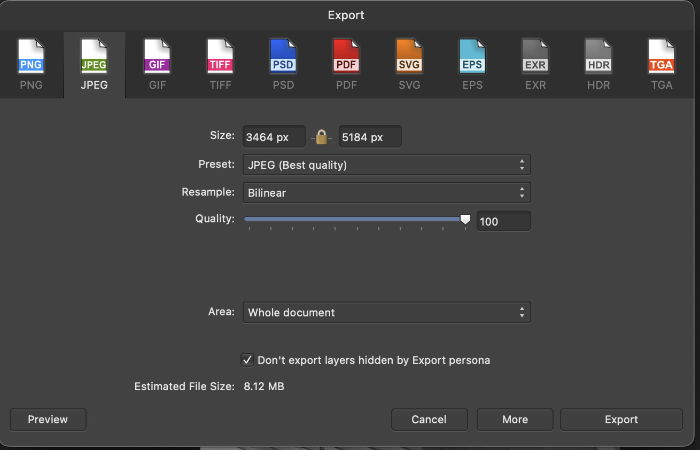
Task: Open the Preset dropdown menu
Action: click(385, 165)
